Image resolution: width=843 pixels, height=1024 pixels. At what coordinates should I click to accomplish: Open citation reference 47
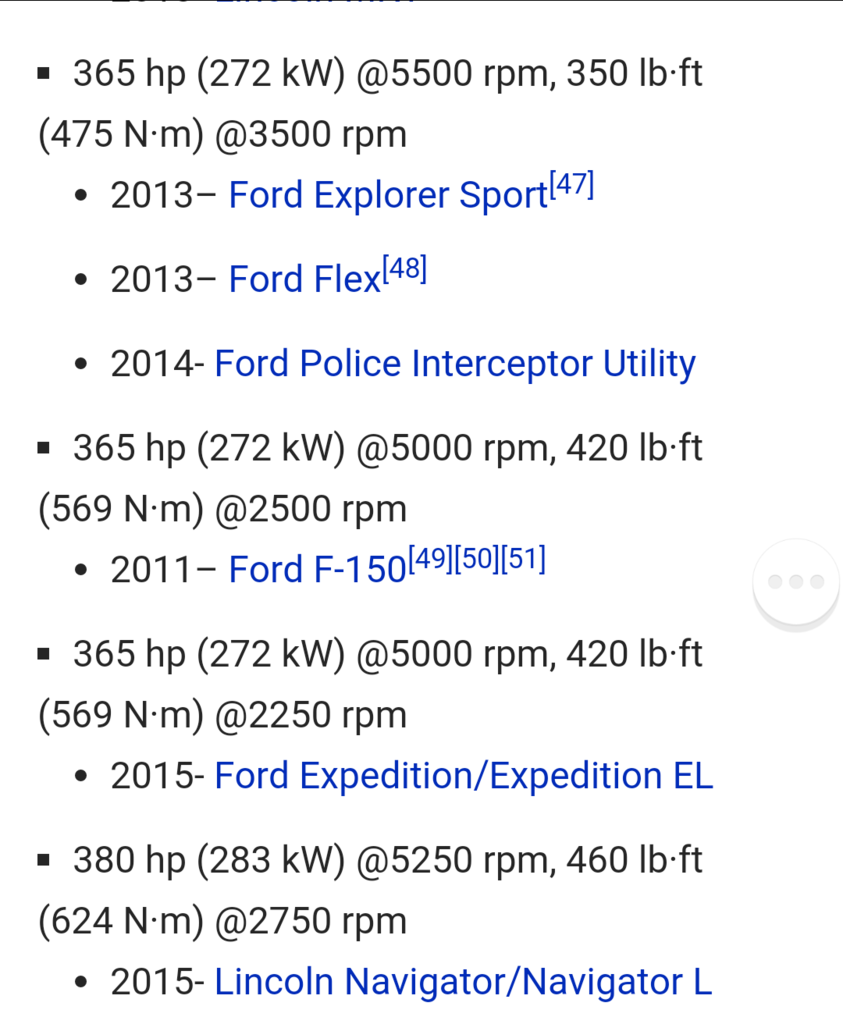571,185
